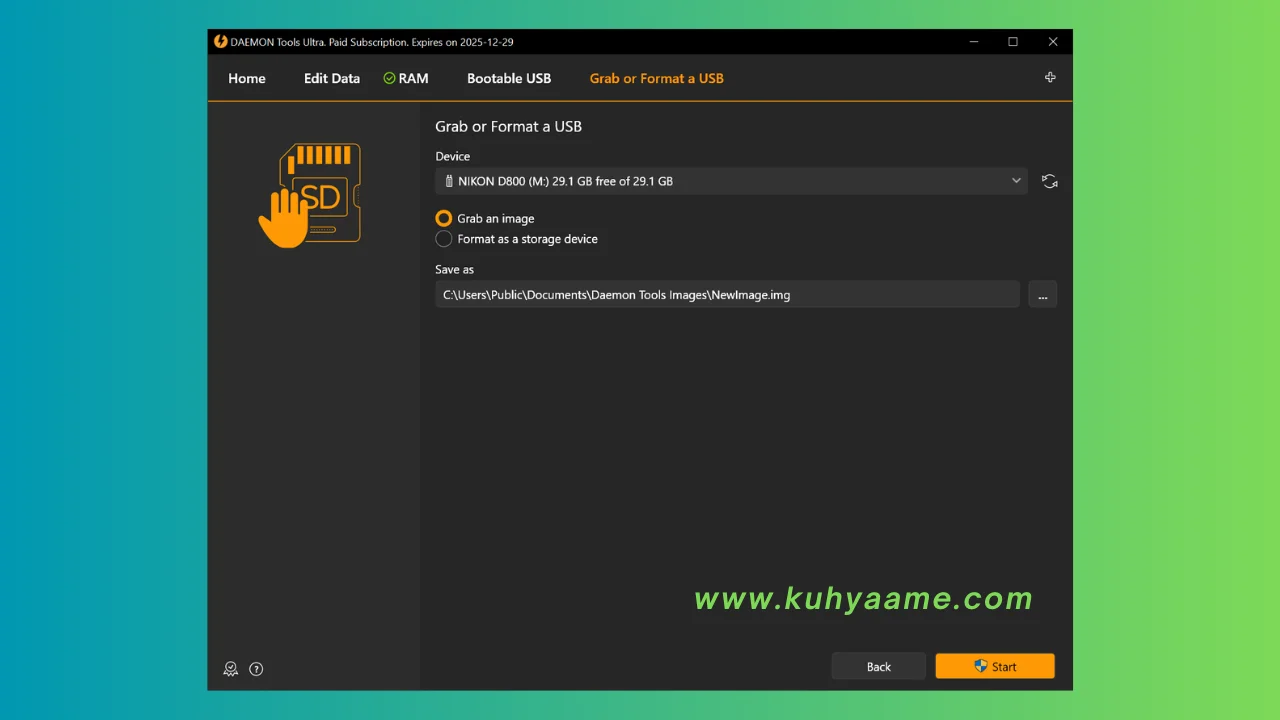Browse for save location with ellipsis button

(1042, 294)
